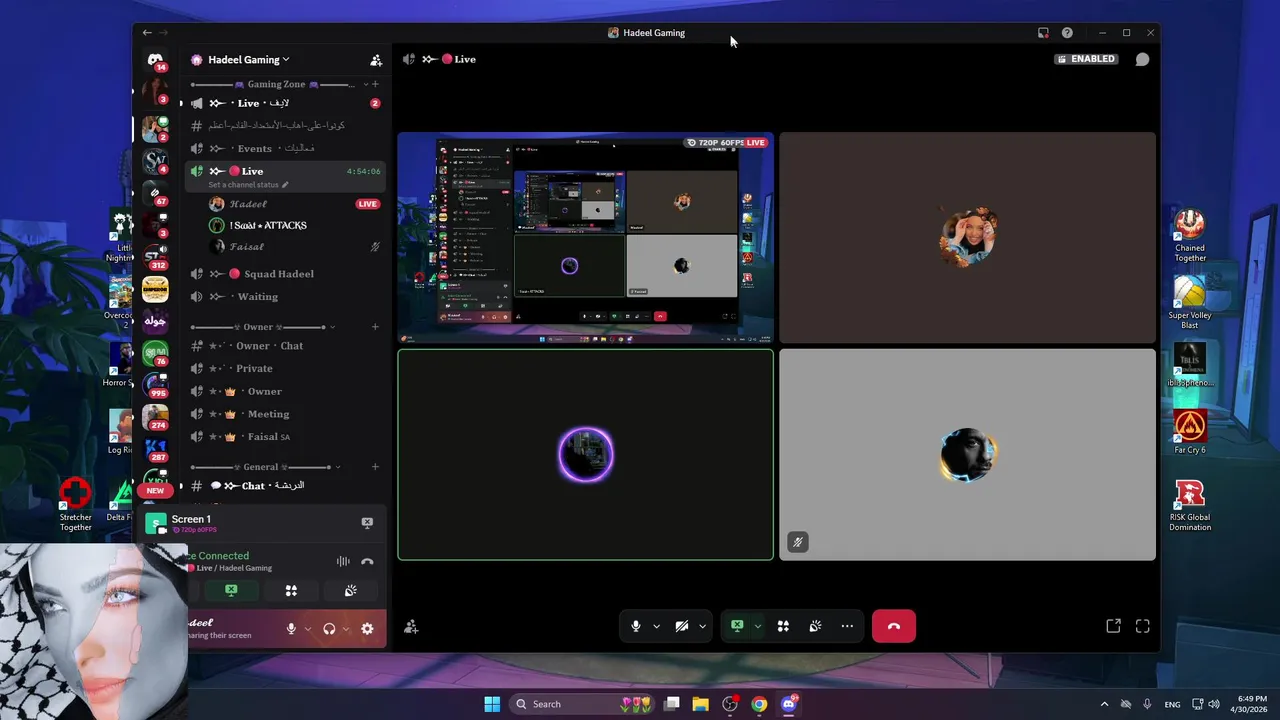The image size is (1280, 720).
Task: Select user Hadeel in the Live voice channel
Action: pos(248,204)
